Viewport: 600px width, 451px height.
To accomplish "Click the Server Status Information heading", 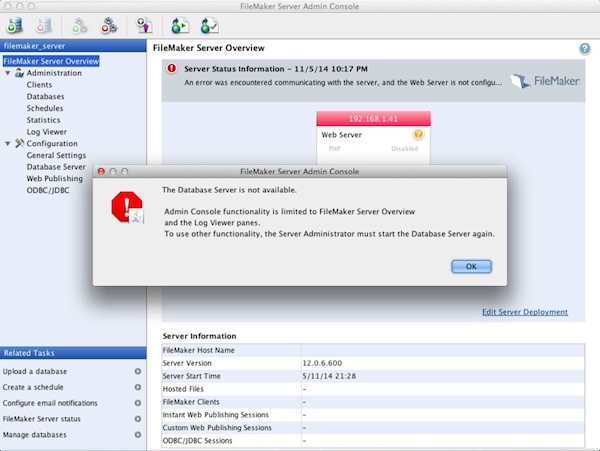I will pyautogui.click(x=276, y=69).
